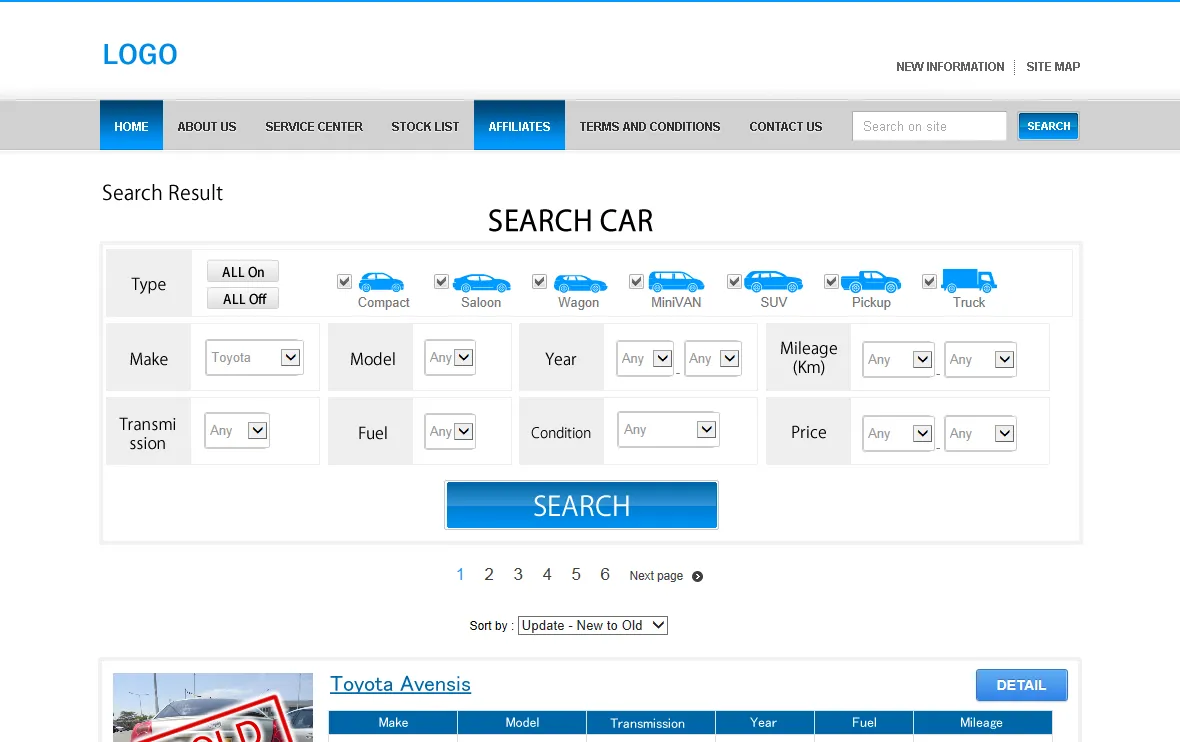Open the Service Center menu item
Viewport: 1180px width, 742px height.
[x=314, y=126]
